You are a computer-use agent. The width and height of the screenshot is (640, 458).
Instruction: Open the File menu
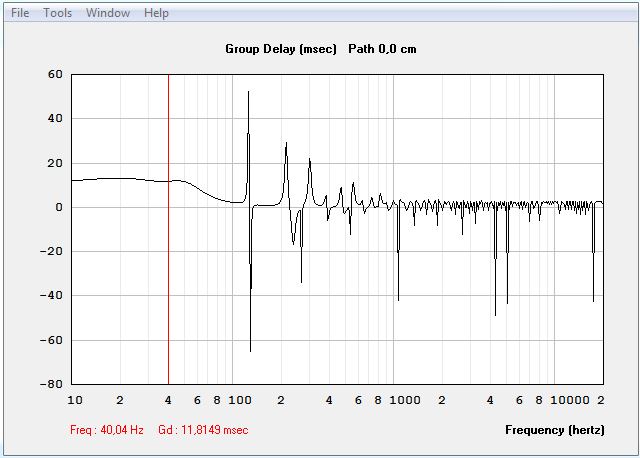click(20, 13)
